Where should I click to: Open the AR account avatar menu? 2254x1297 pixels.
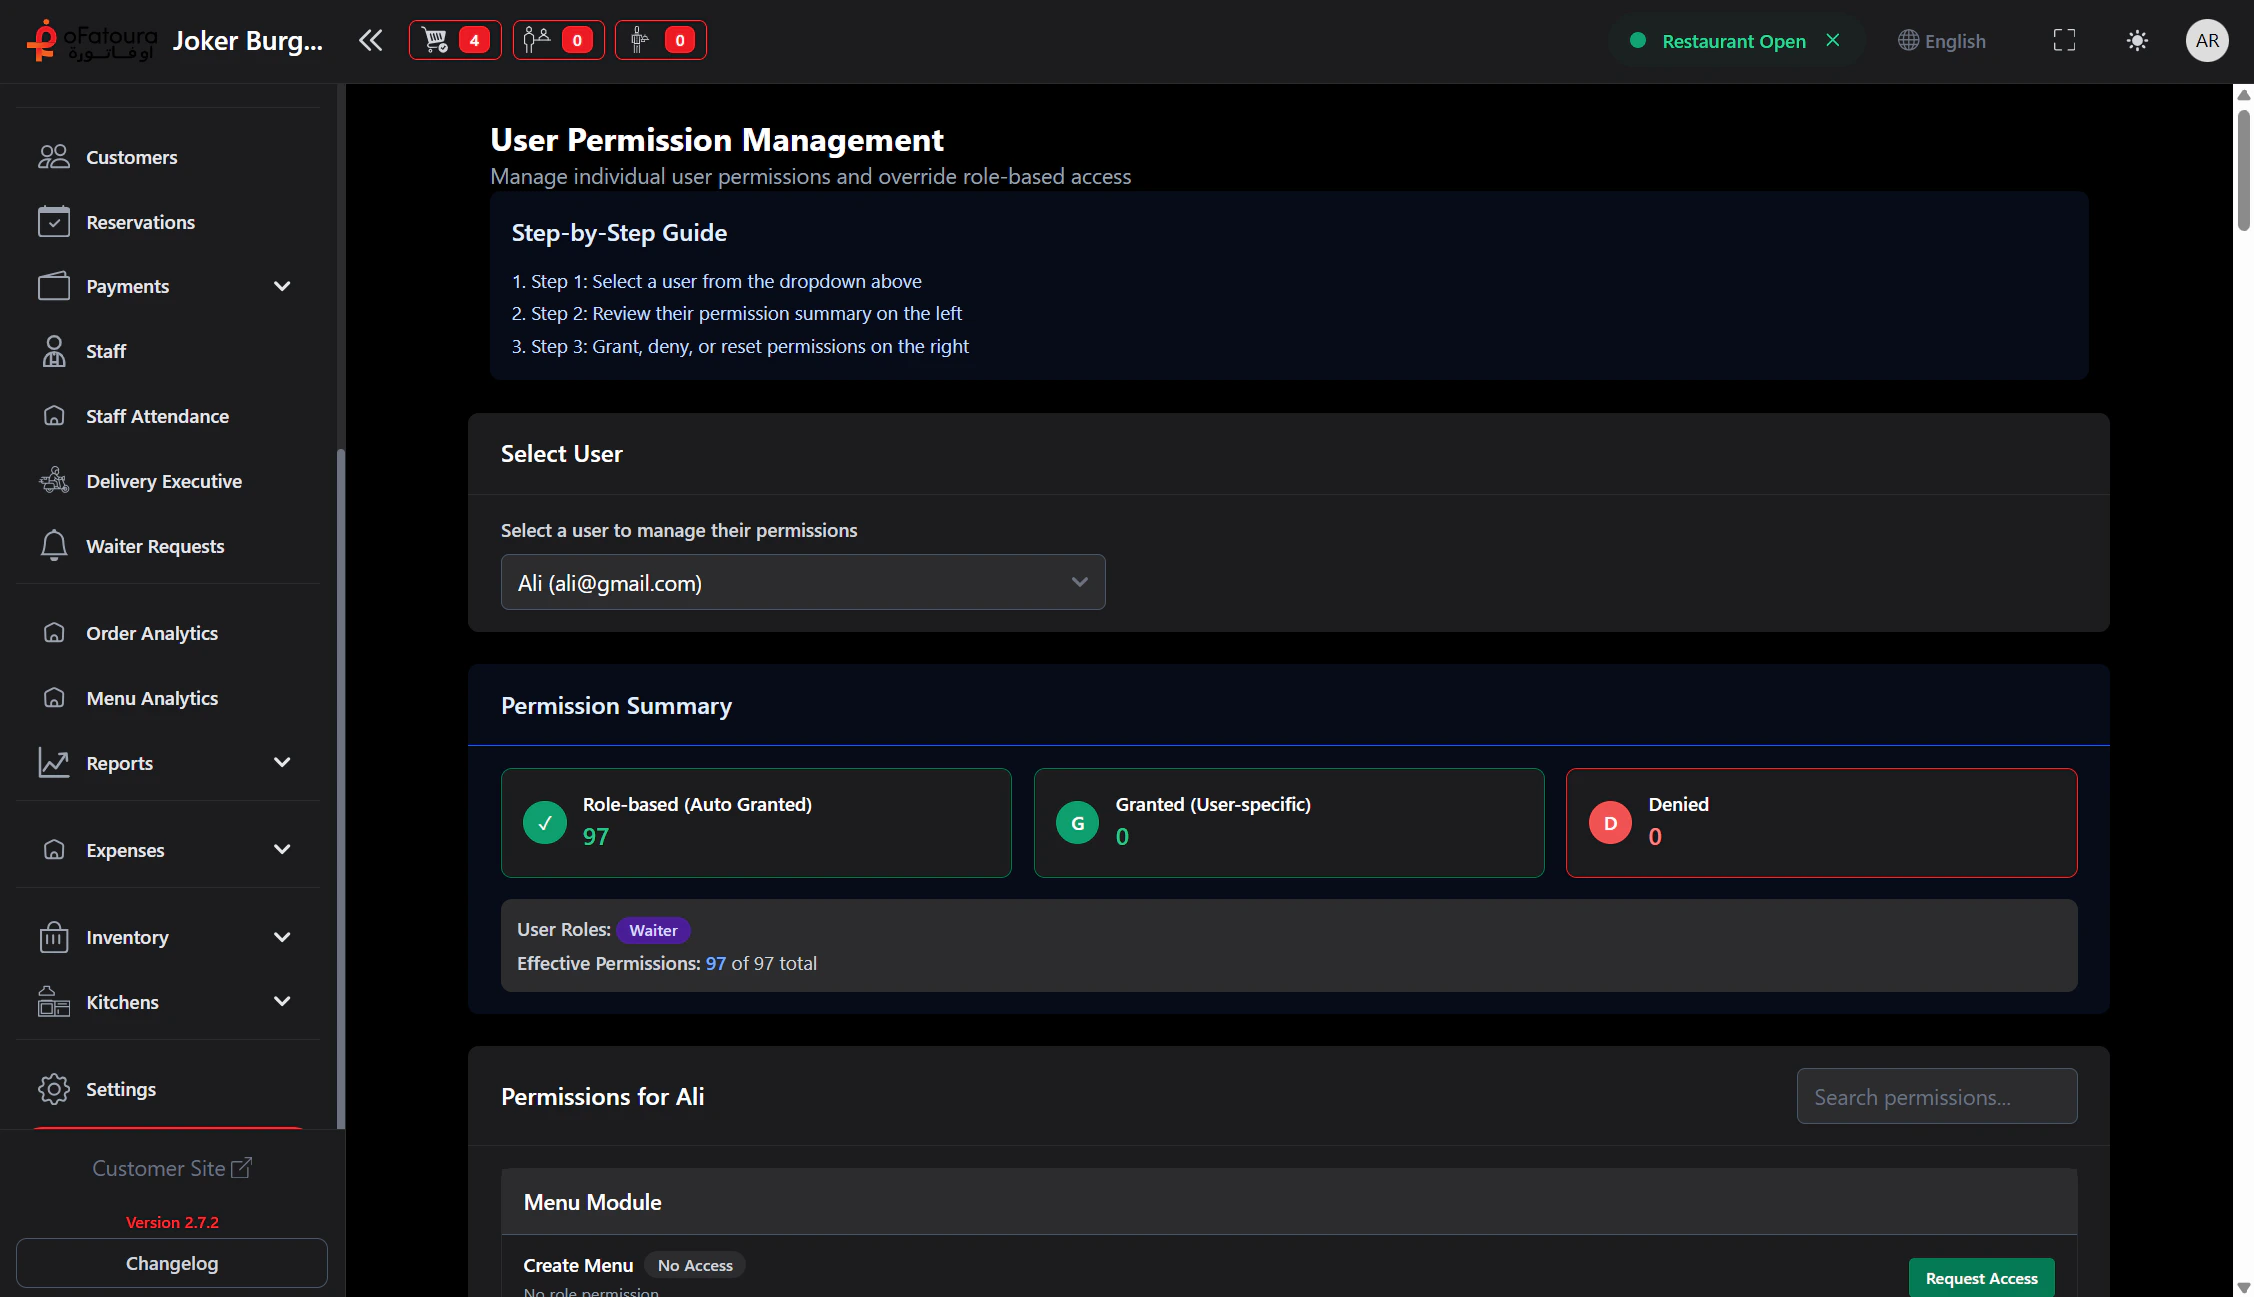(x=2207, y=40)
